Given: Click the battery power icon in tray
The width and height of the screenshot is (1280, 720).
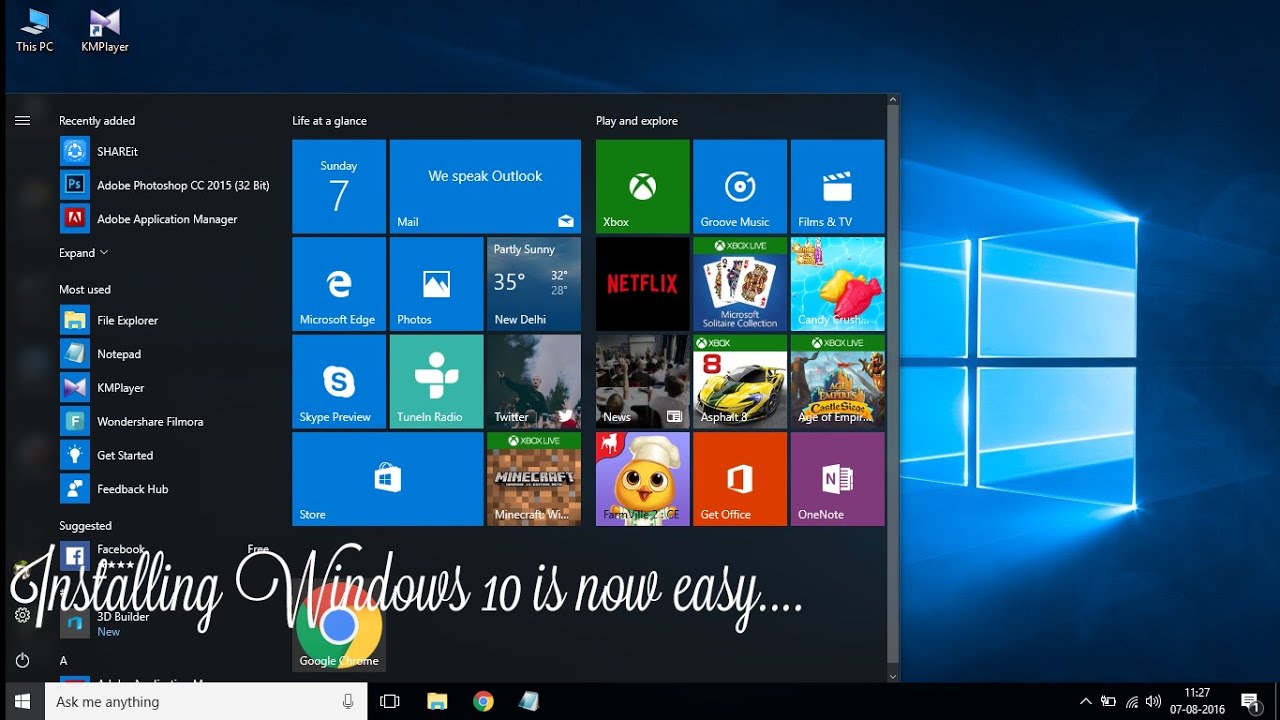Looking at the screenshot, I should coord(1109,702).
